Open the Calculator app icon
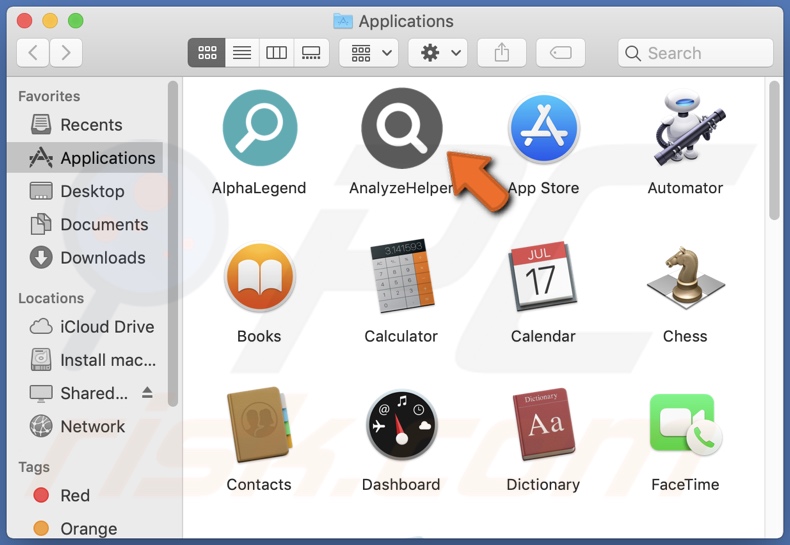790x545 pixels. (402, 276)
